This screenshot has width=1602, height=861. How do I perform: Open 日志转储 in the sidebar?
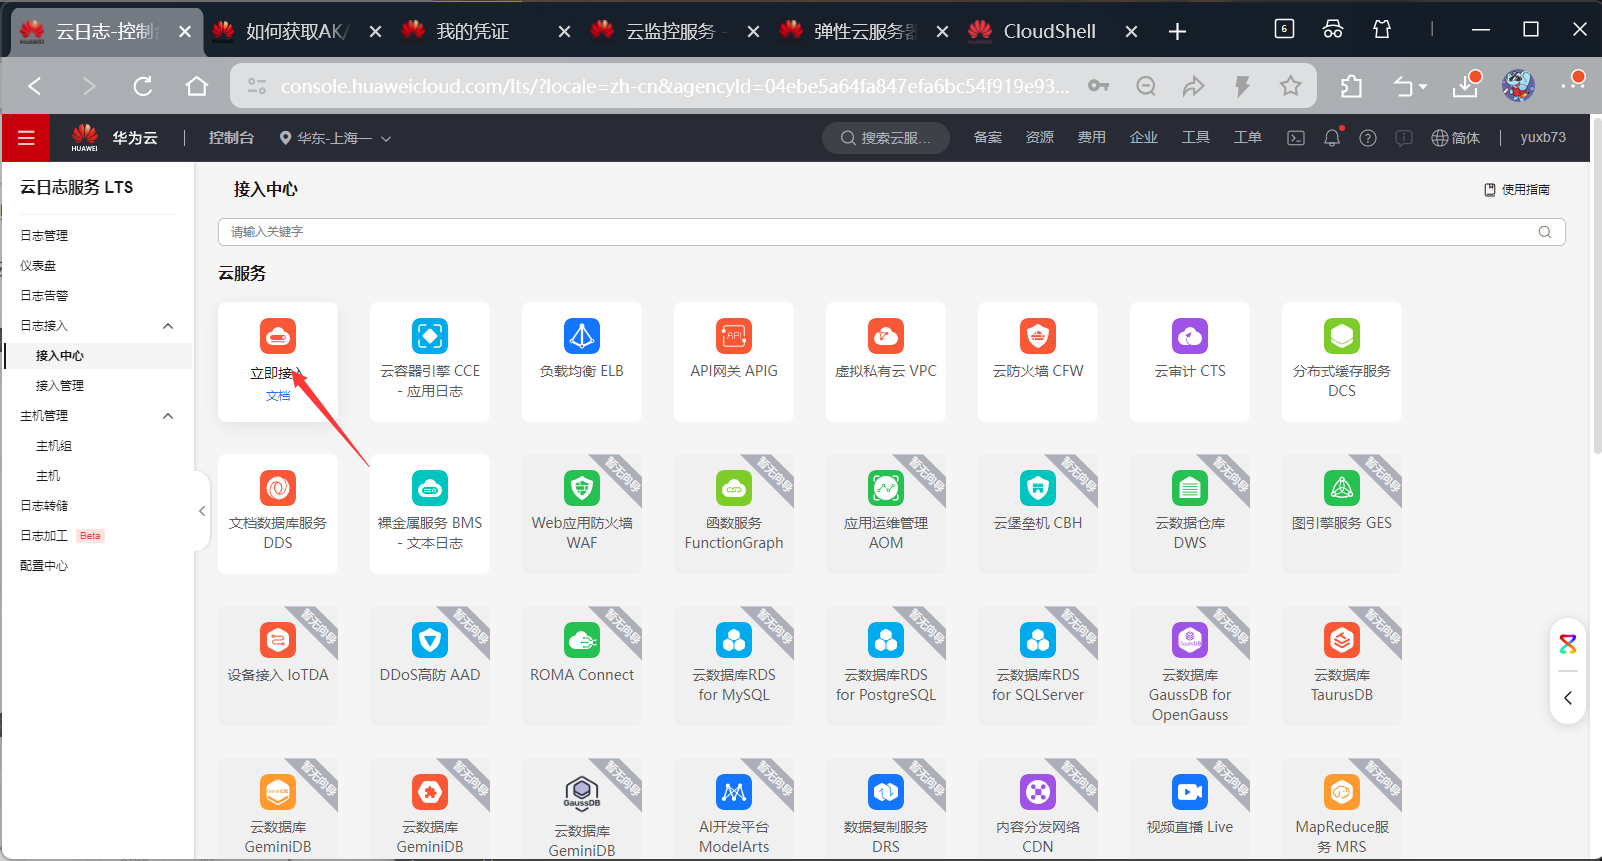point(44,506)
